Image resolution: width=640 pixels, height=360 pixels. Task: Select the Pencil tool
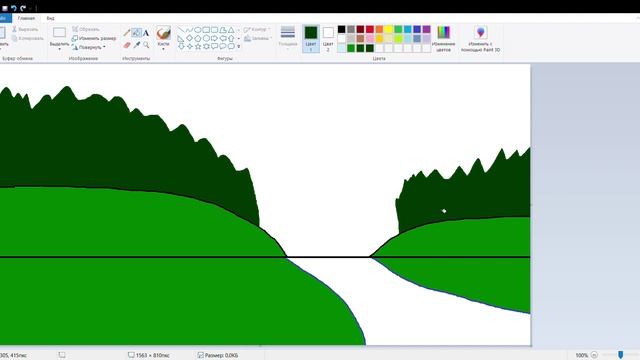click(127, 32)
